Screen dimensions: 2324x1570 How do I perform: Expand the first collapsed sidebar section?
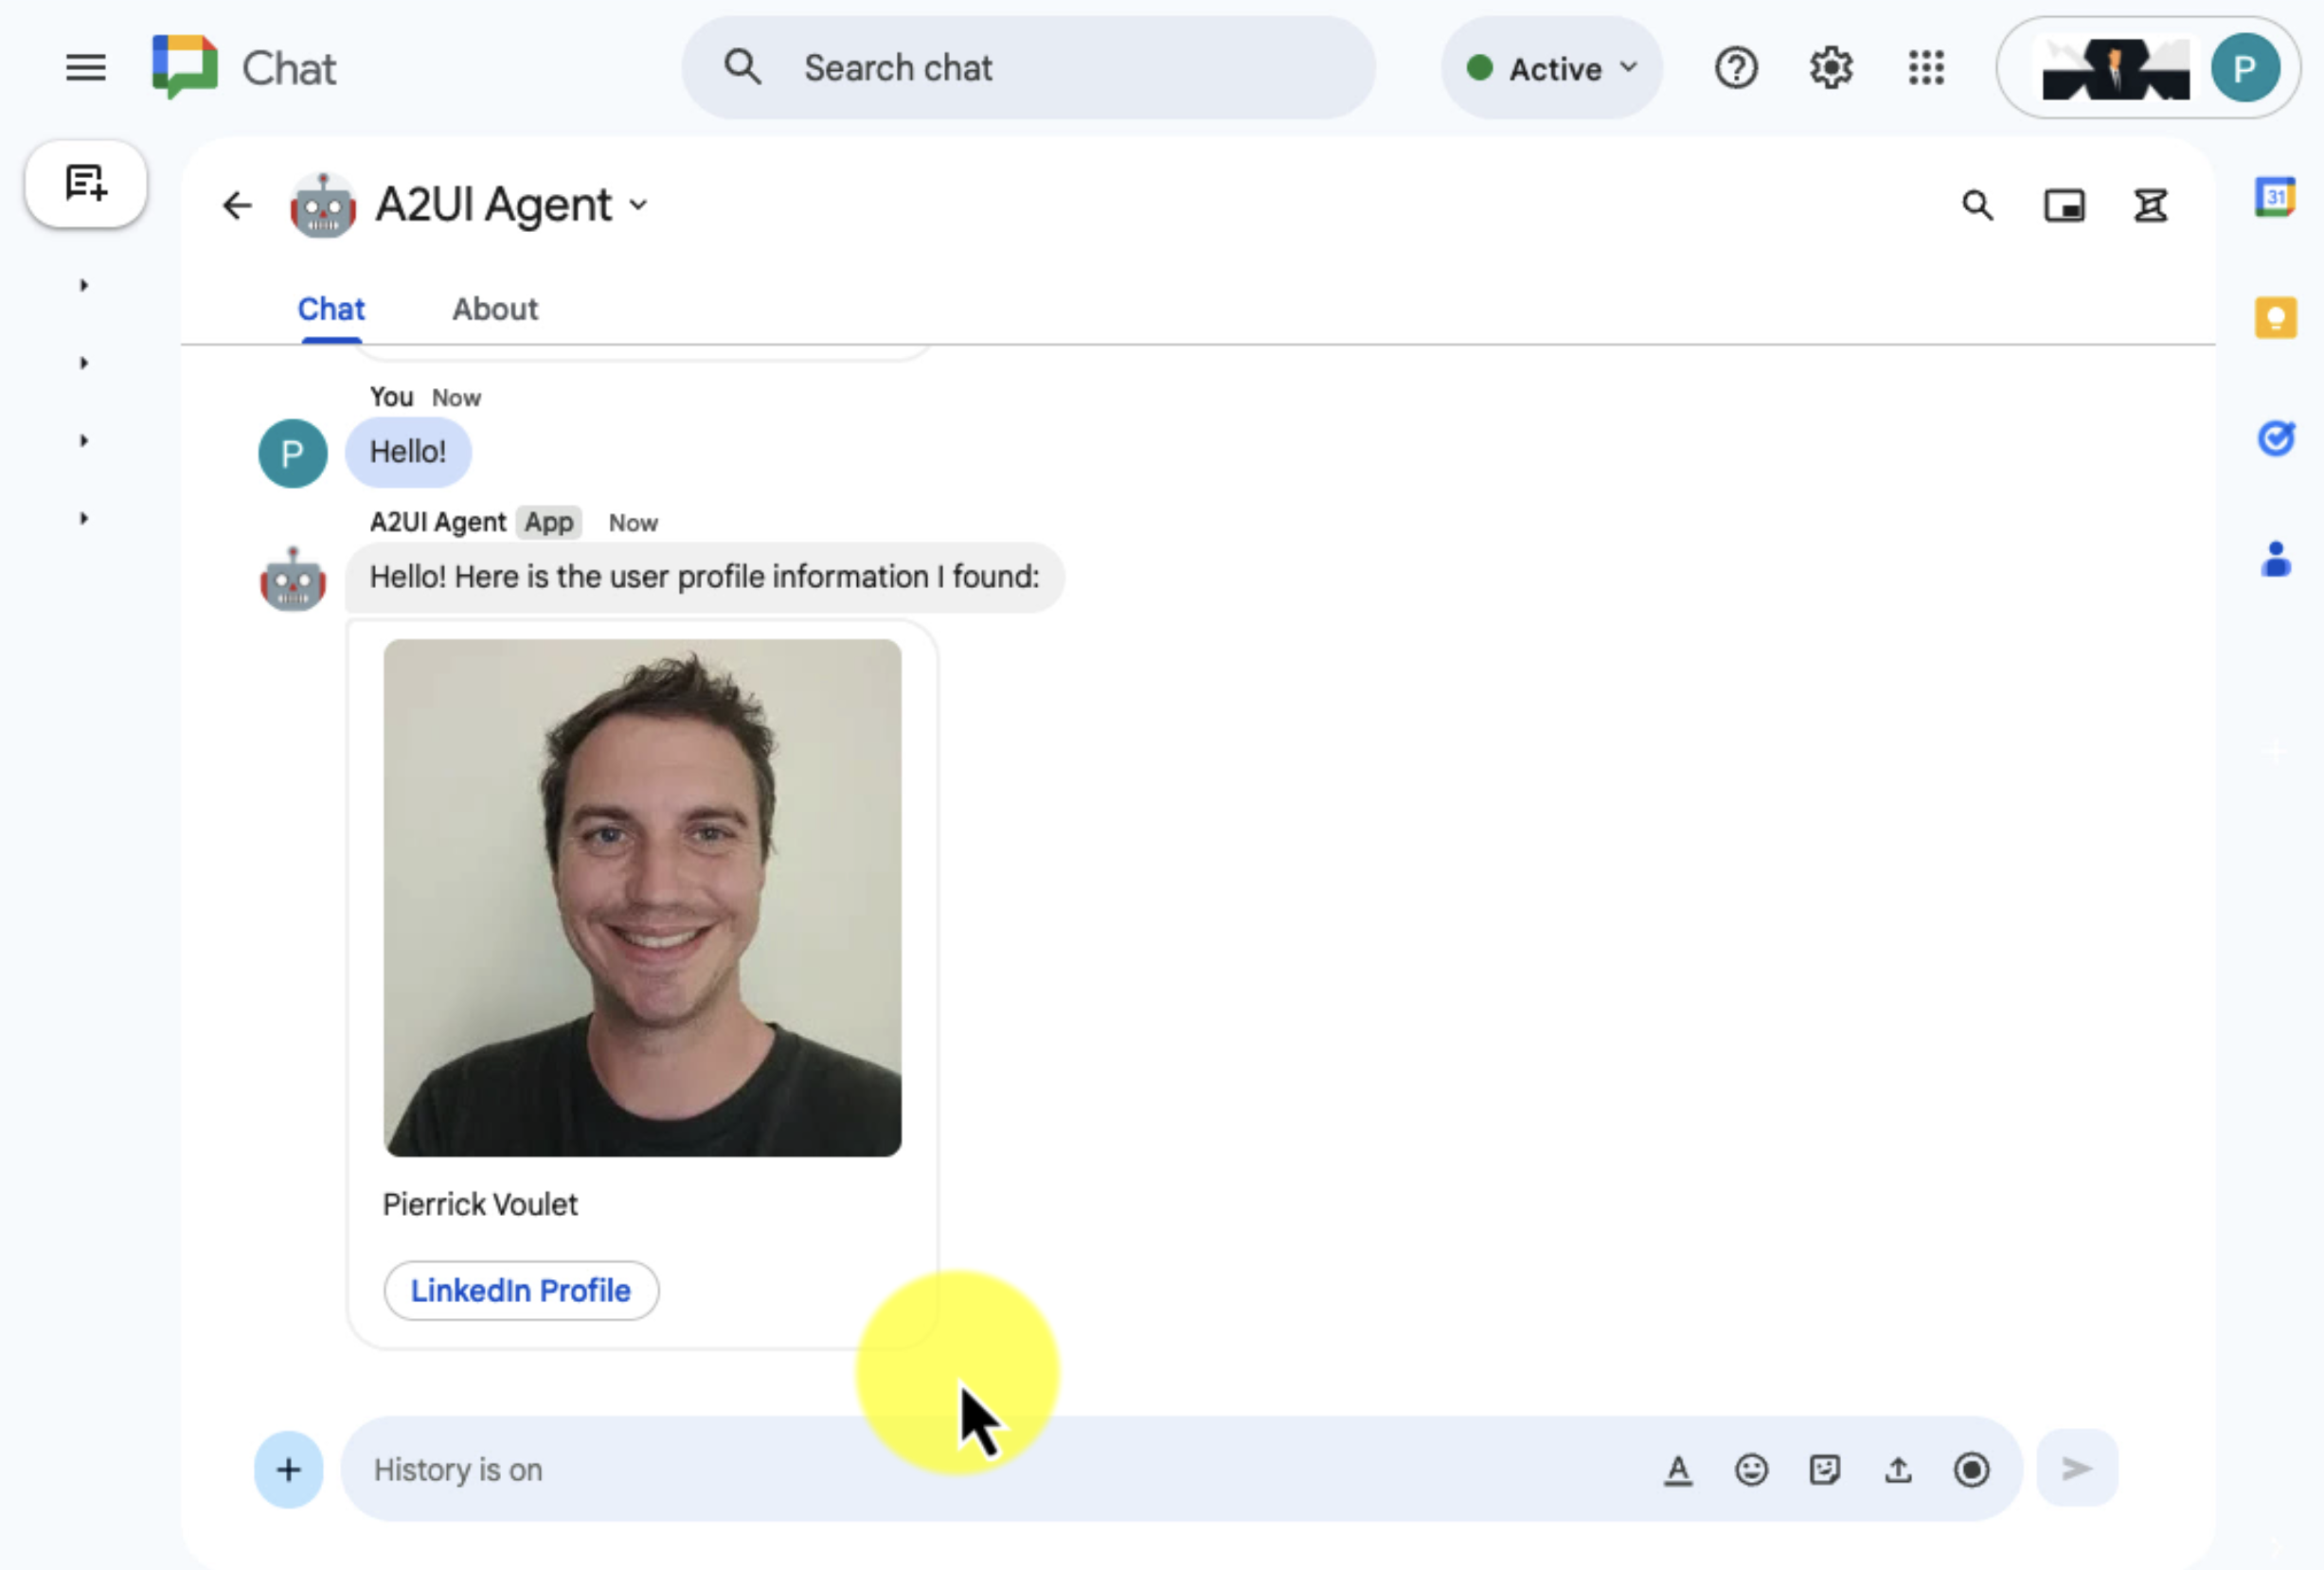[x=83, y=284]
